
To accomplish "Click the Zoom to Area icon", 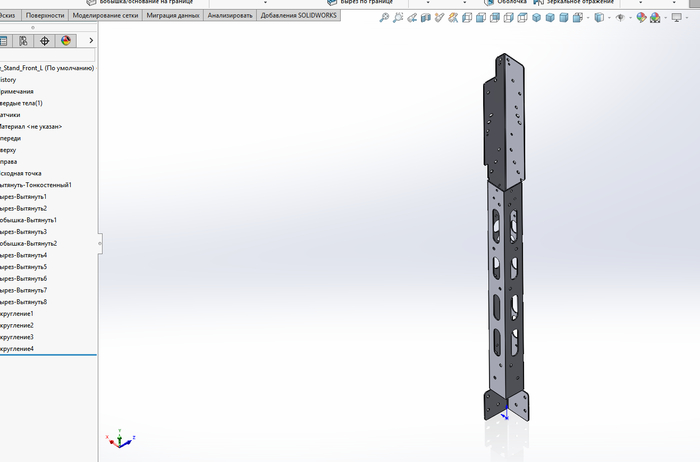I will [x=398, y=18].
